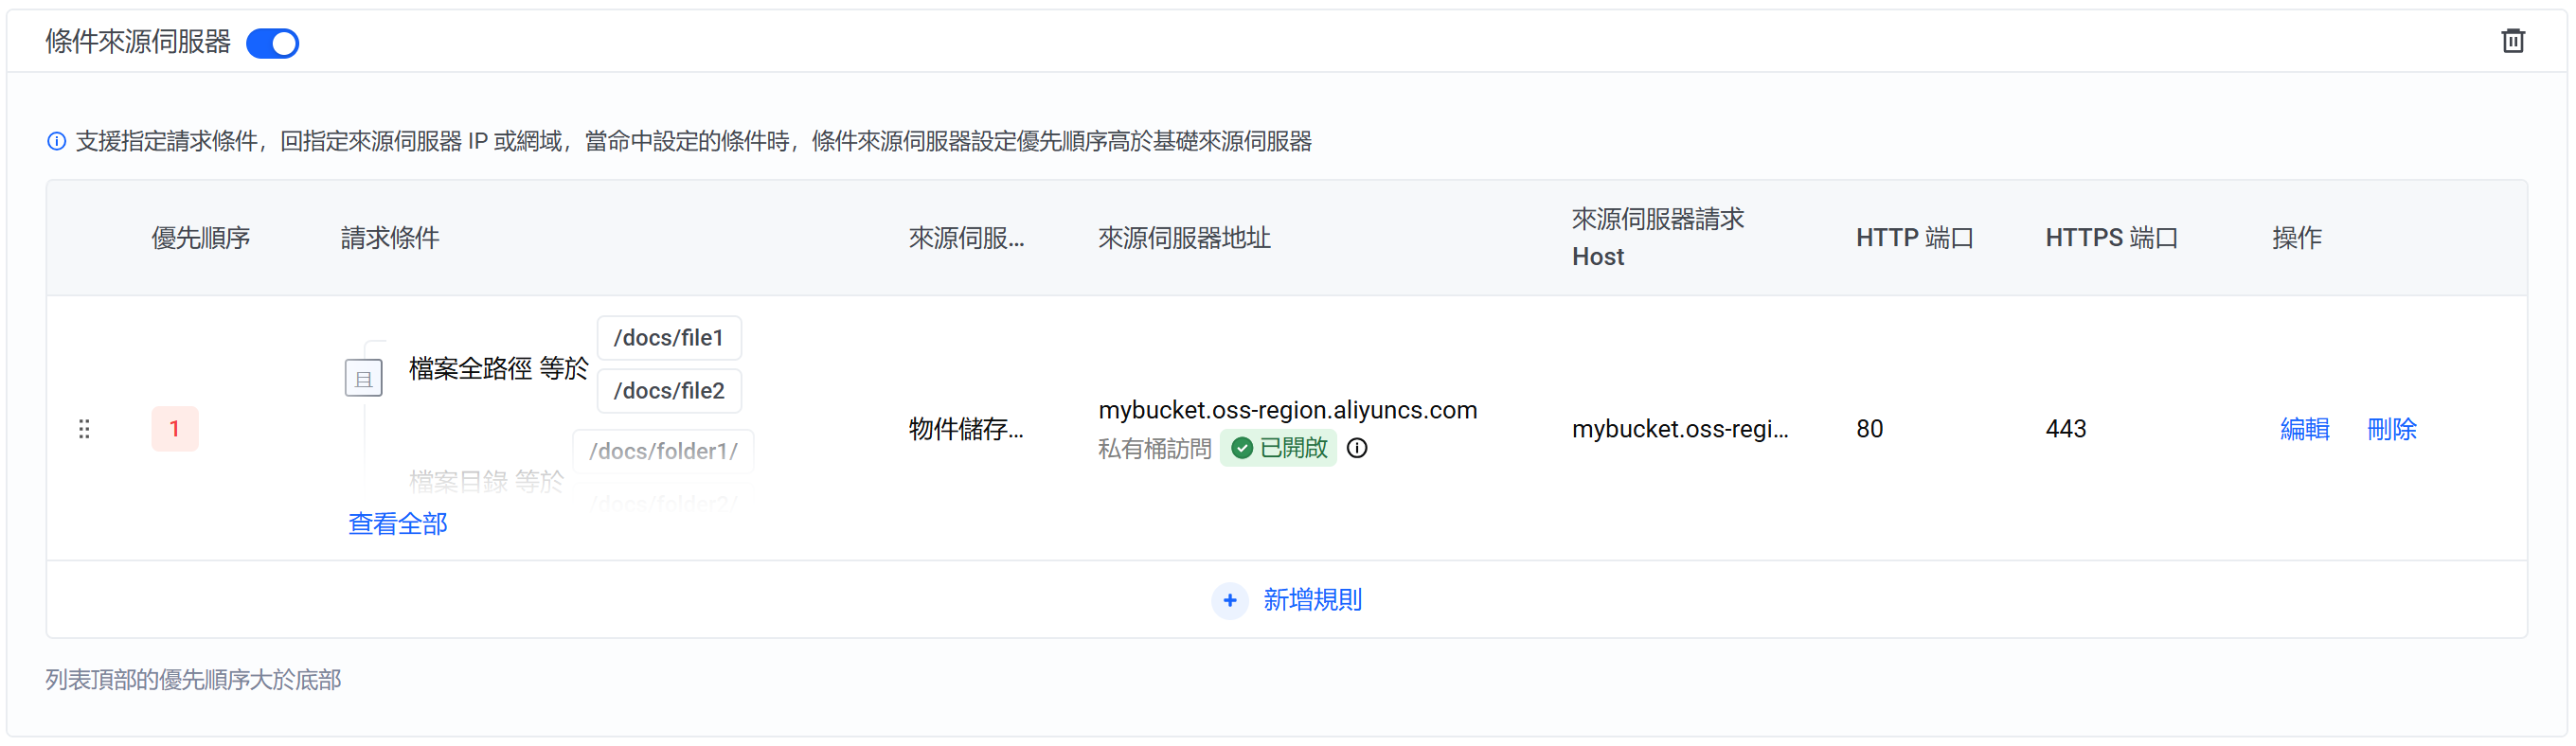Click the trash icon in the panel header
The width and height of the screenshot is (2576, 746).
coord(2512,41)
